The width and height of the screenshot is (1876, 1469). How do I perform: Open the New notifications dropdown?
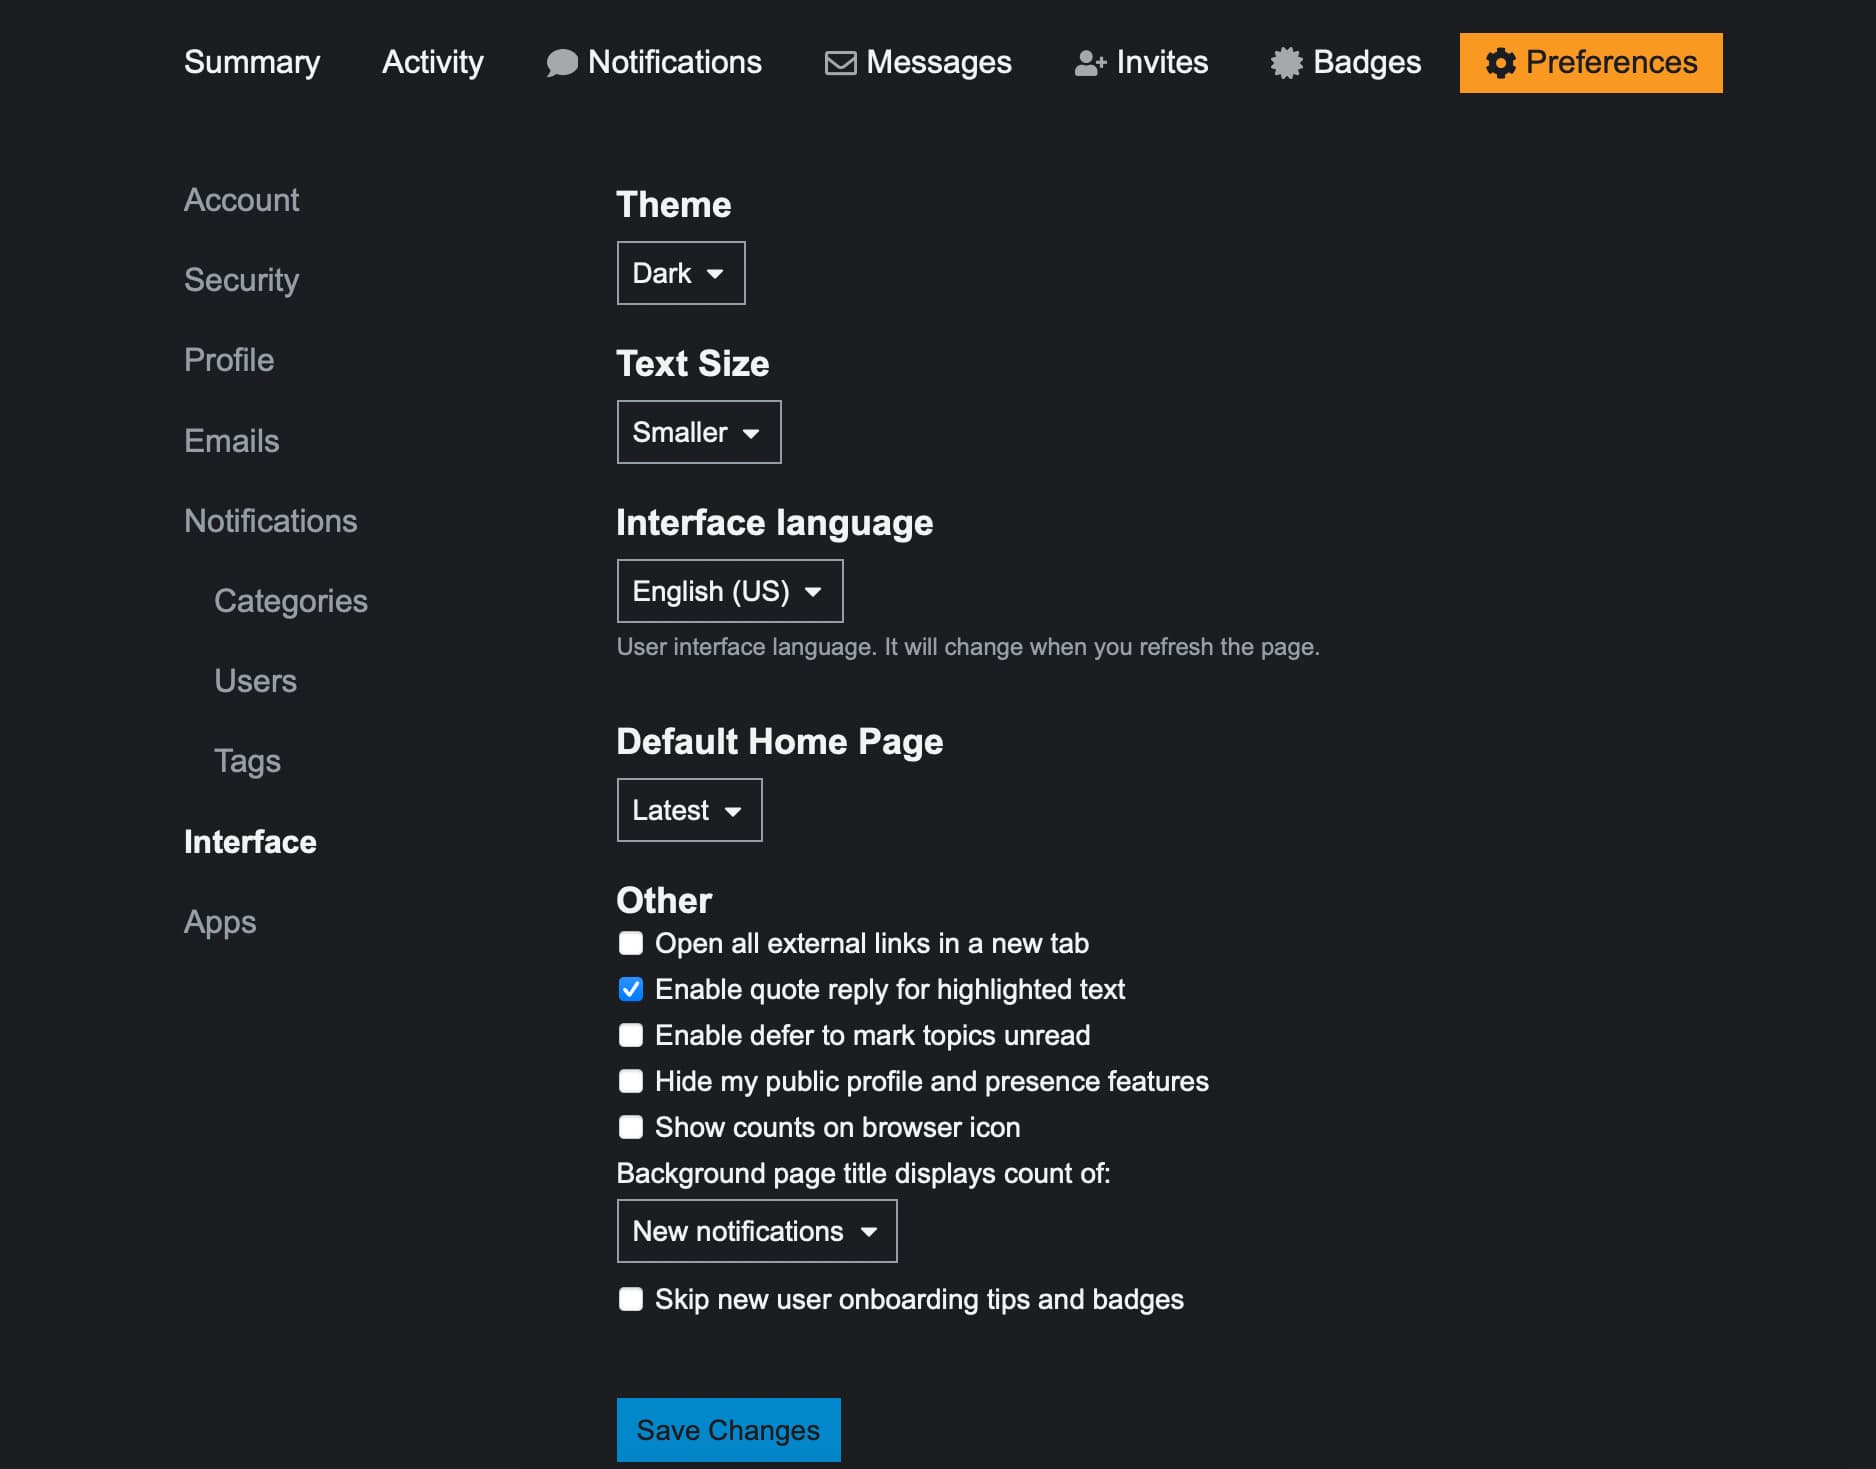[756, 1231]
